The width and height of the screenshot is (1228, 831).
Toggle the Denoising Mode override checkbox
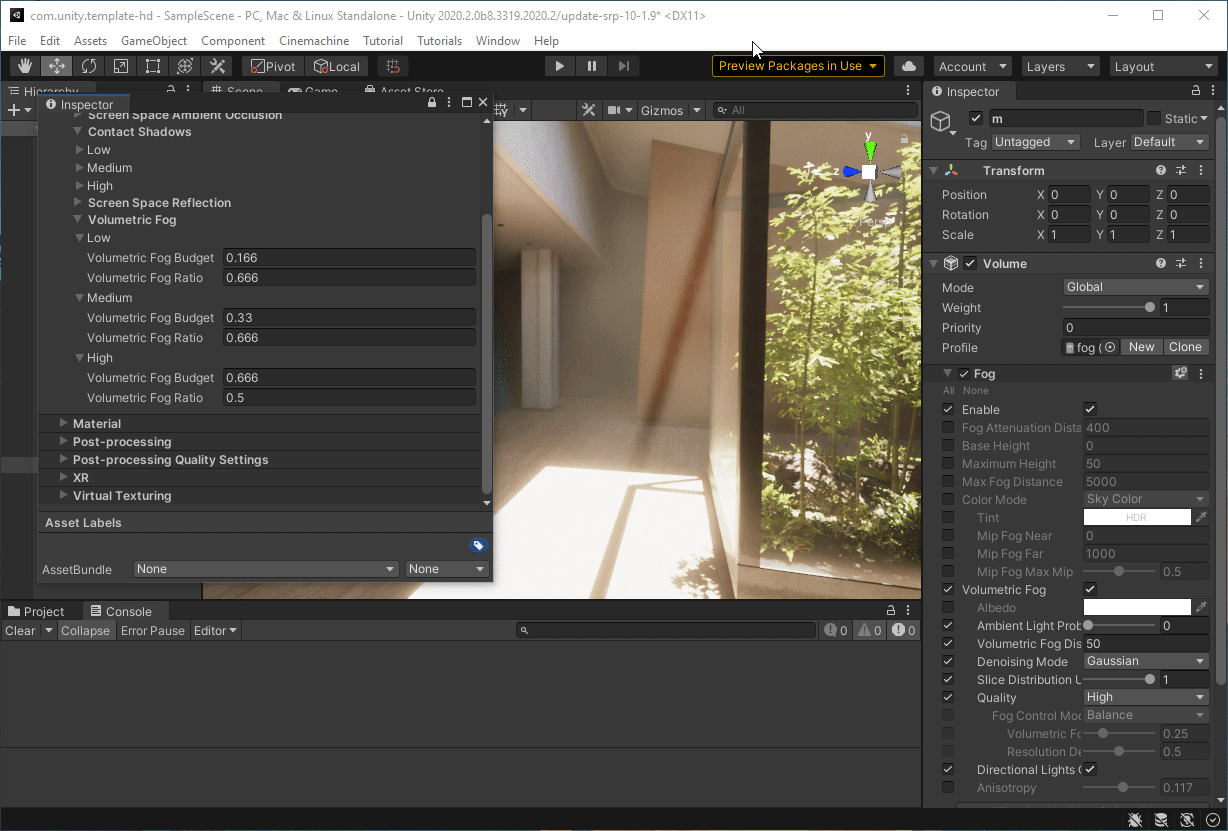tap(948, 662)
